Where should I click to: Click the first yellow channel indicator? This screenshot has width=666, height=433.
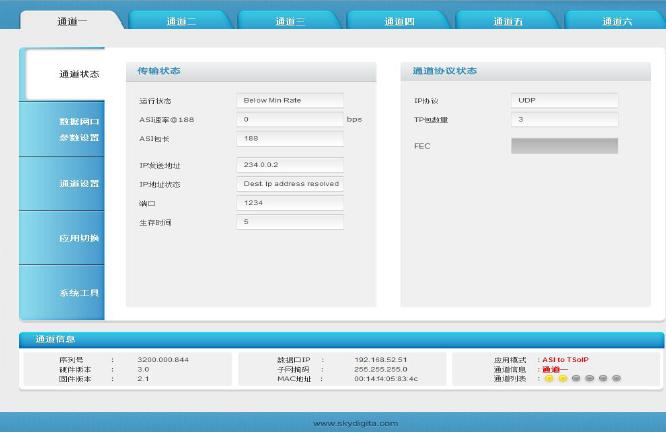pyautogui.click(x=549, y=378)
